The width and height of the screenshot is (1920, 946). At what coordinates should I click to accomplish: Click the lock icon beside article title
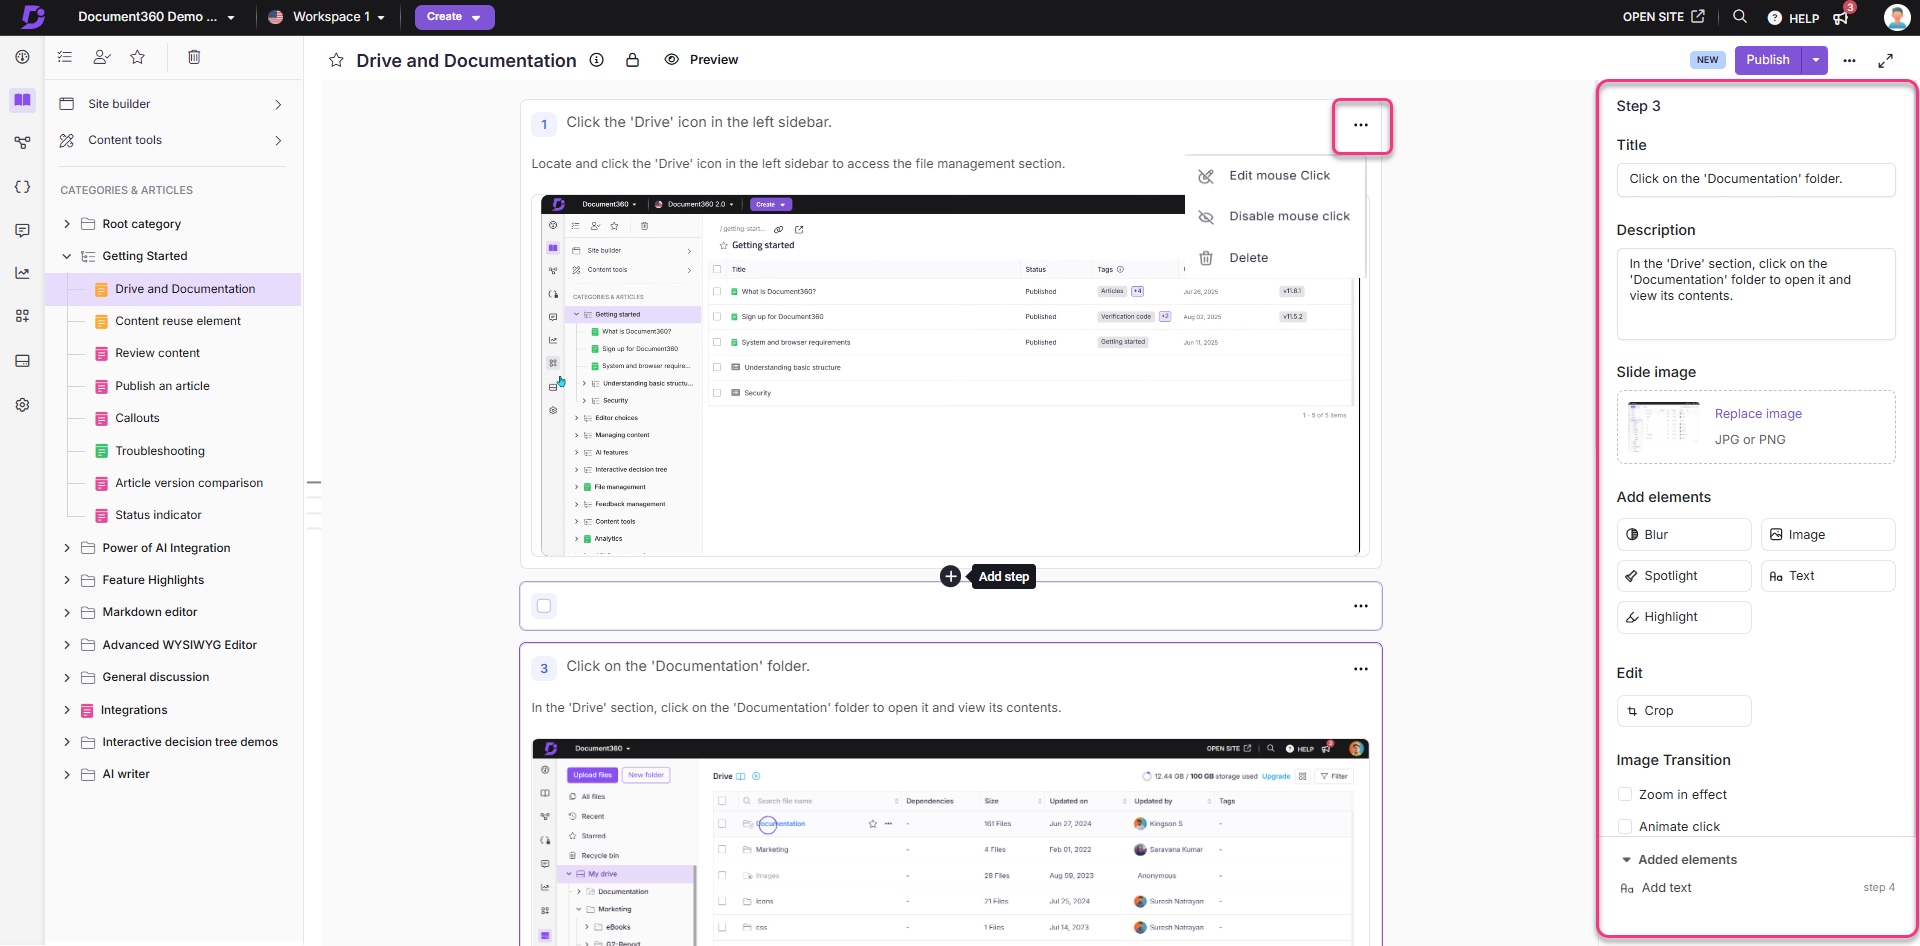[x=632, y=60]
